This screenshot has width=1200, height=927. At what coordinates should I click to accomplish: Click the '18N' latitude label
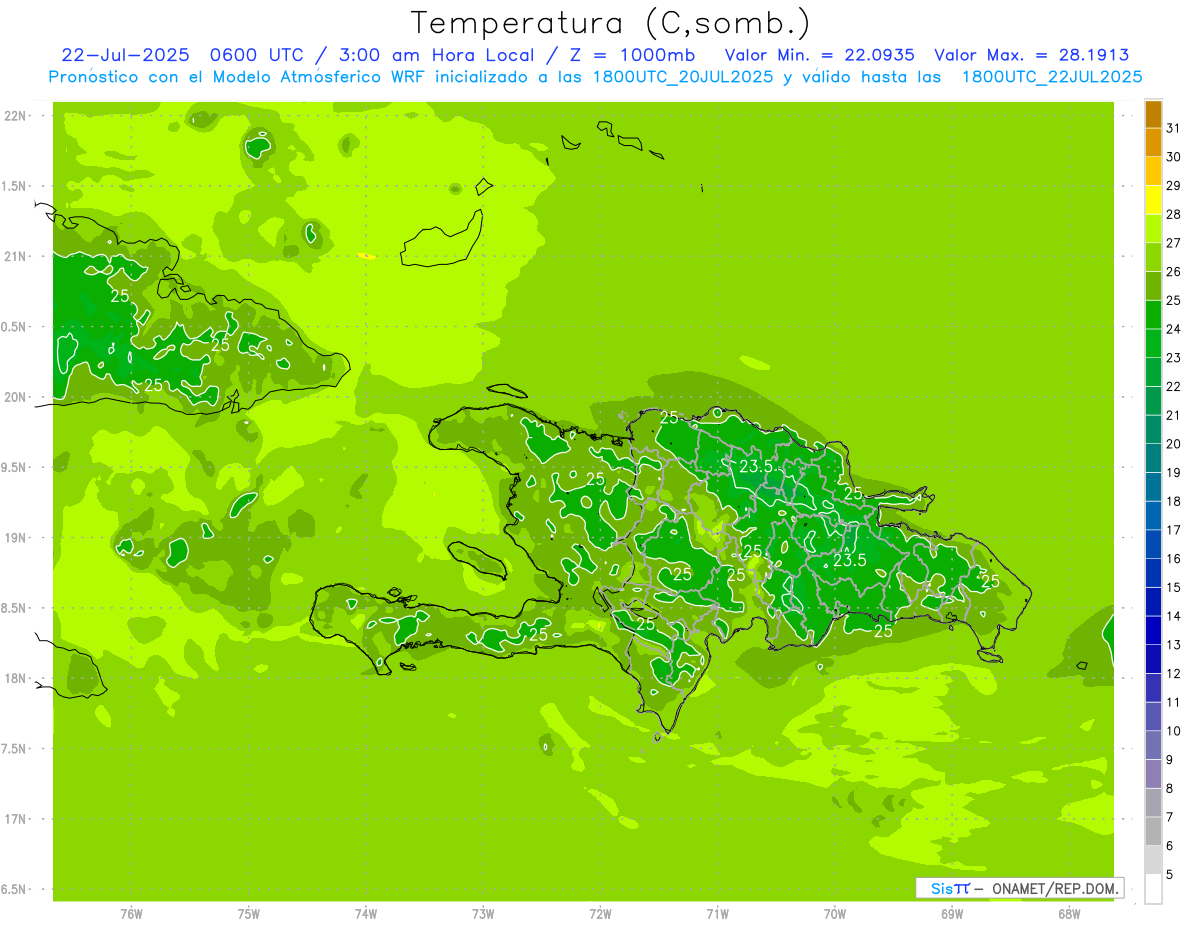point(16,679)
